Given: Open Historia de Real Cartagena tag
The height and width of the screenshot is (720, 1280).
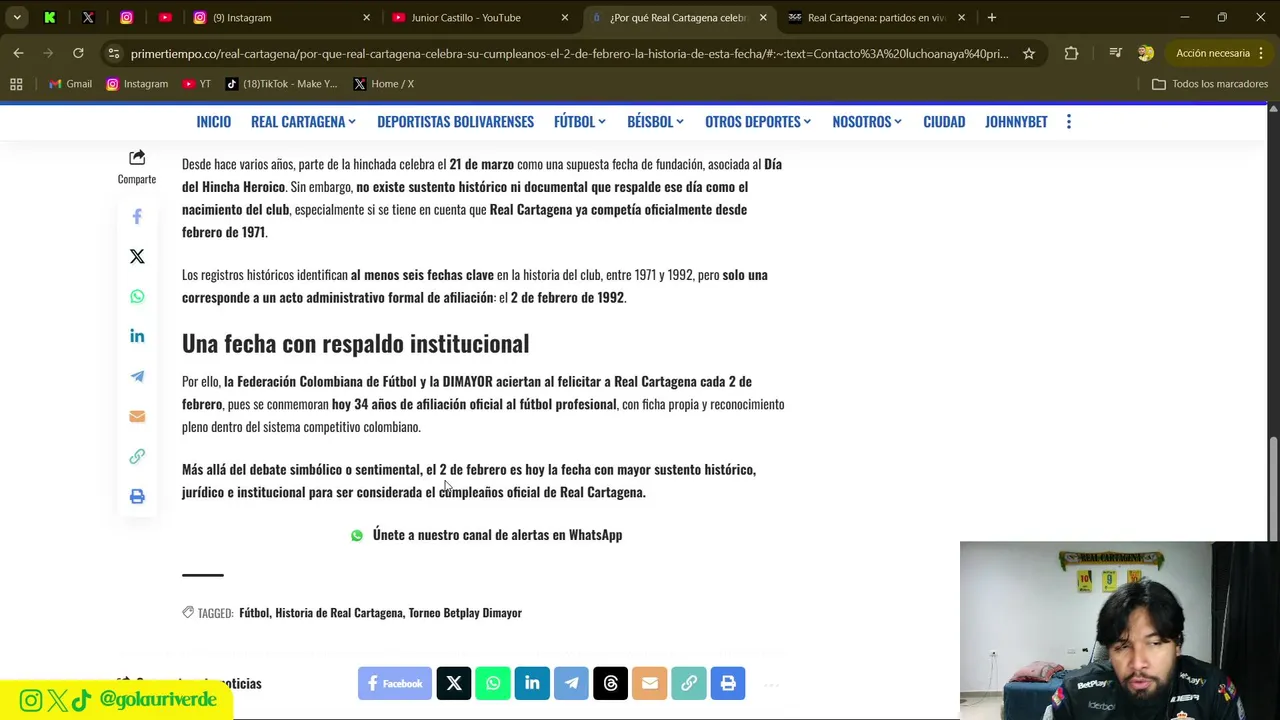Looking at the screenshot, I should (x=339, y=613).
